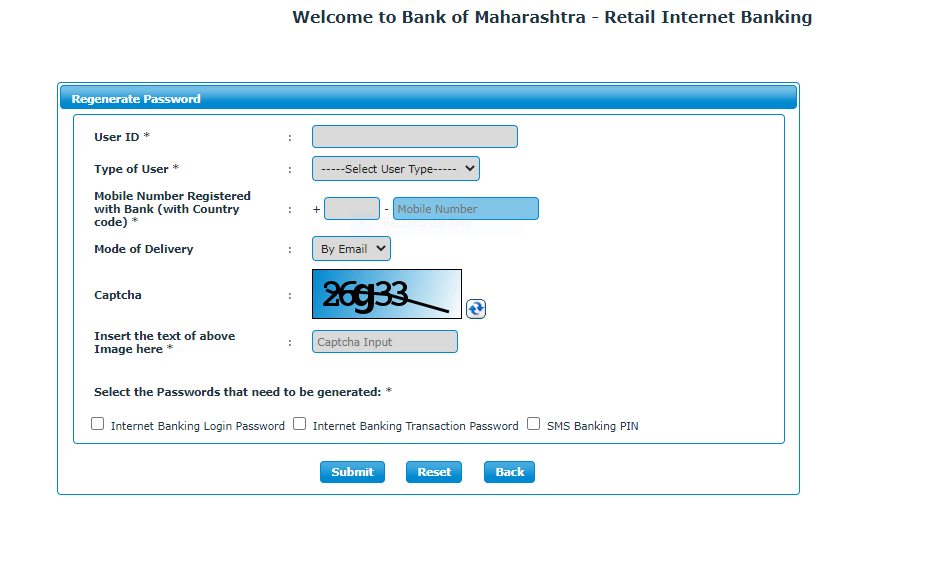Click the Reset button
This screenshot has width=929, height=566.
[434, 472]
